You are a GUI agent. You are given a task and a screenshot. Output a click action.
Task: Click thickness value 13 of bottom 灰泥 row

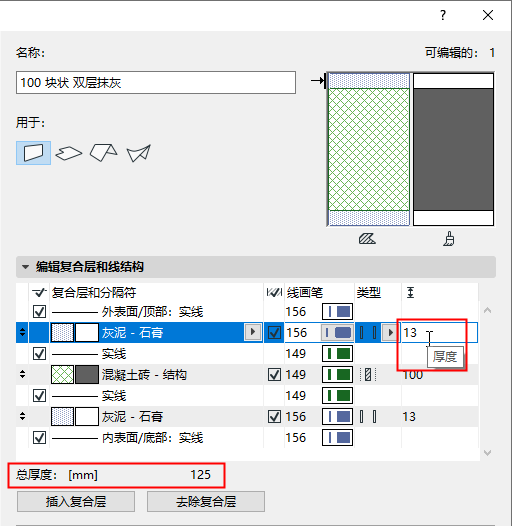coord(409,417)
